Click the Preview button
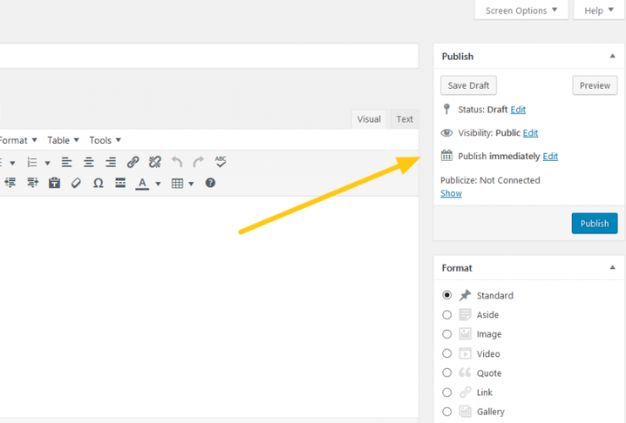The height and width of the screenshot is (423, 626). pos(595,85)
